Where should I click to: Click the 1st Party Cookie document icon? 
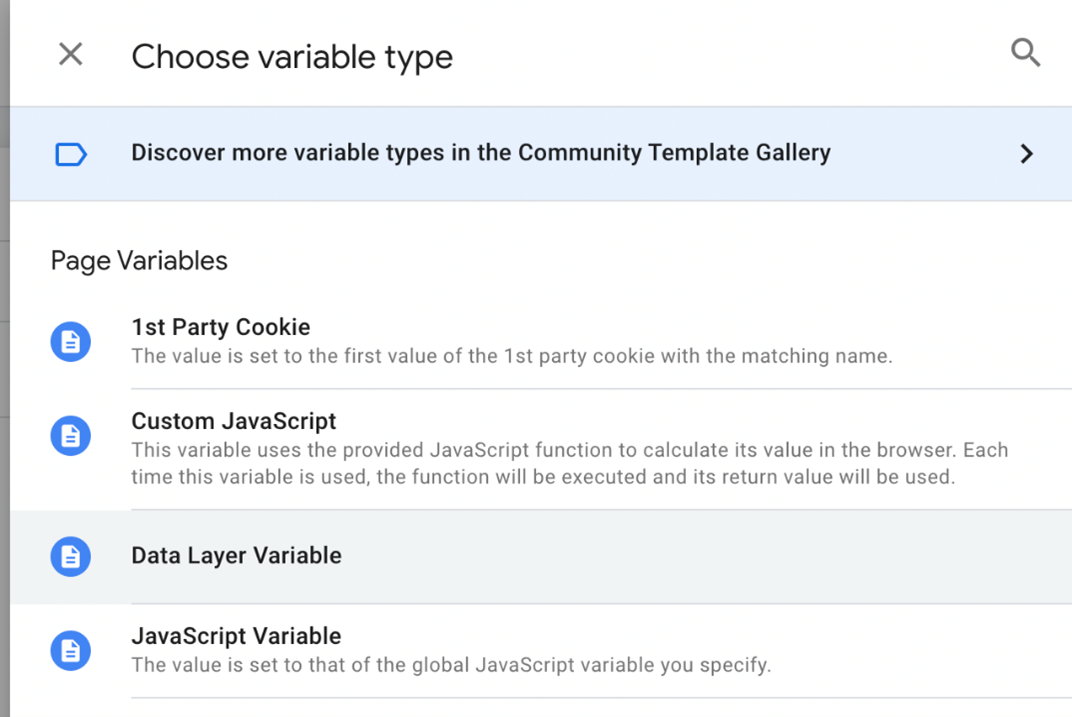coord(71,342)
